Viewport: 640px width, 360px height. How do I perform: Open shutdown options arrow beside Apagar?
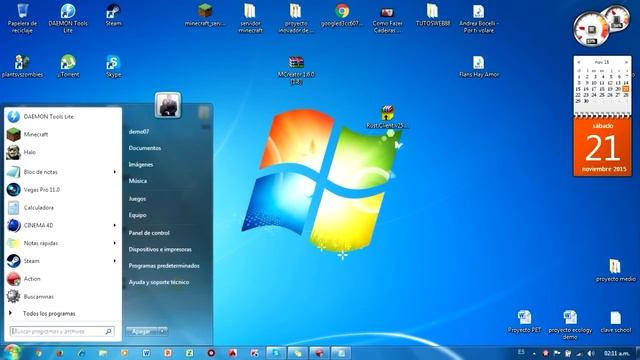pos(163,331)
